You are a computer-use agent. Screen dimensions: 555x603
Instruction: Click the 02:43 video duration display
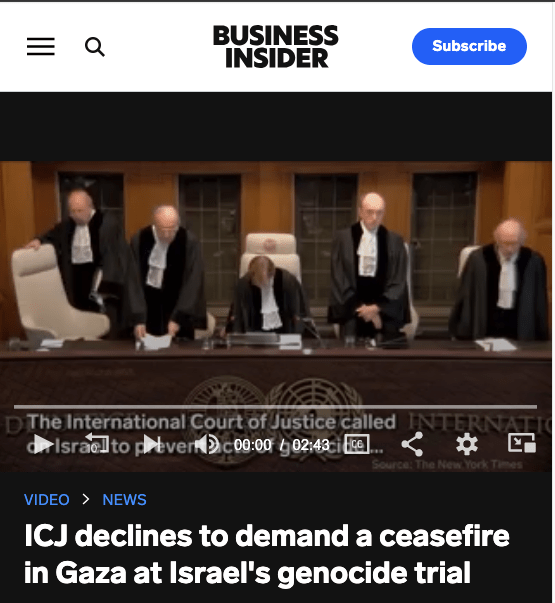[311, 445]
